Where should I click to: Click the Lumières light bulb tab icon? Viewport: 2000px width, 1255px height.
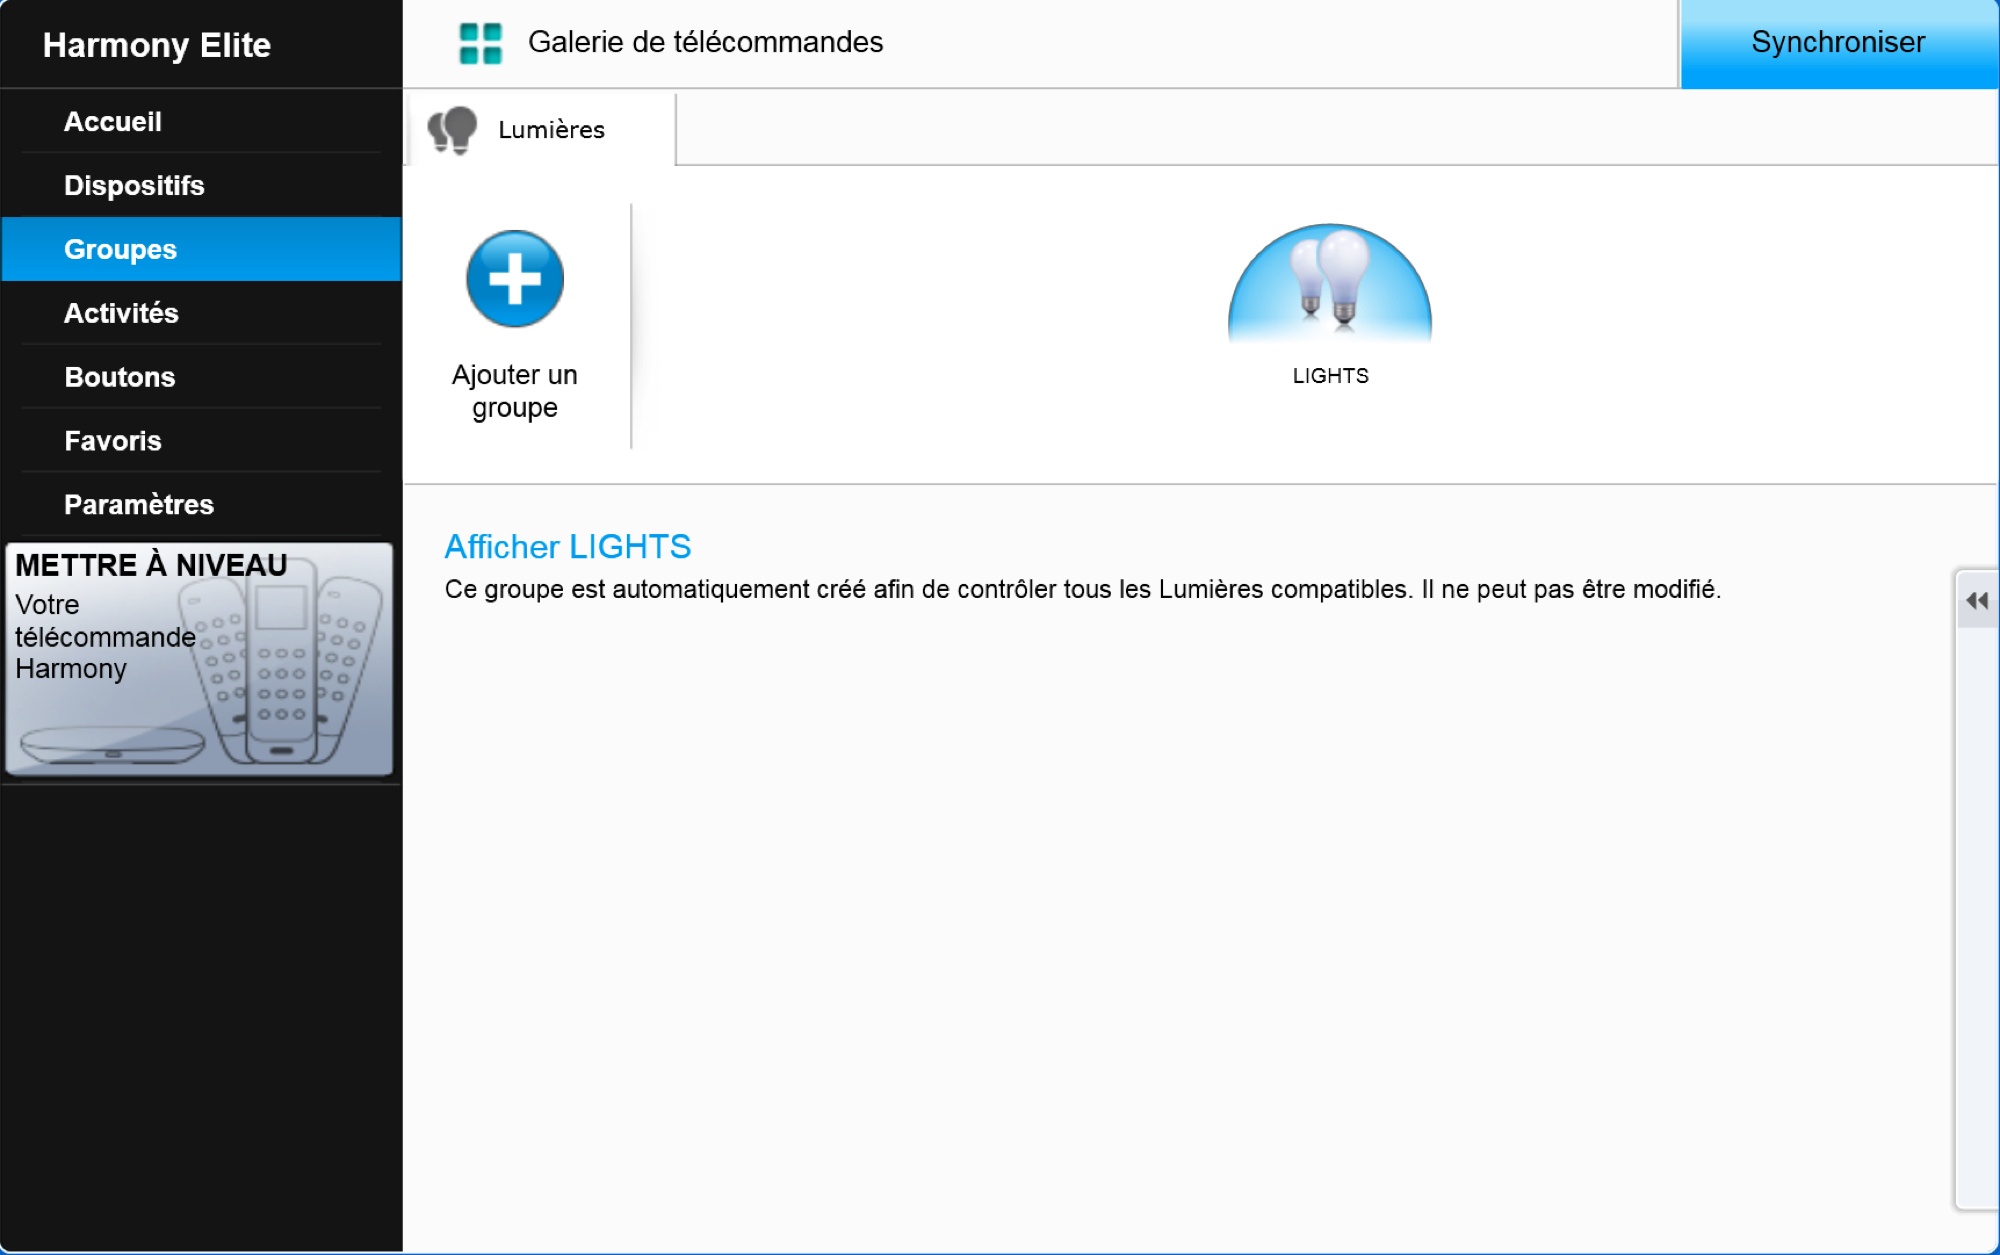click(453, 130)
